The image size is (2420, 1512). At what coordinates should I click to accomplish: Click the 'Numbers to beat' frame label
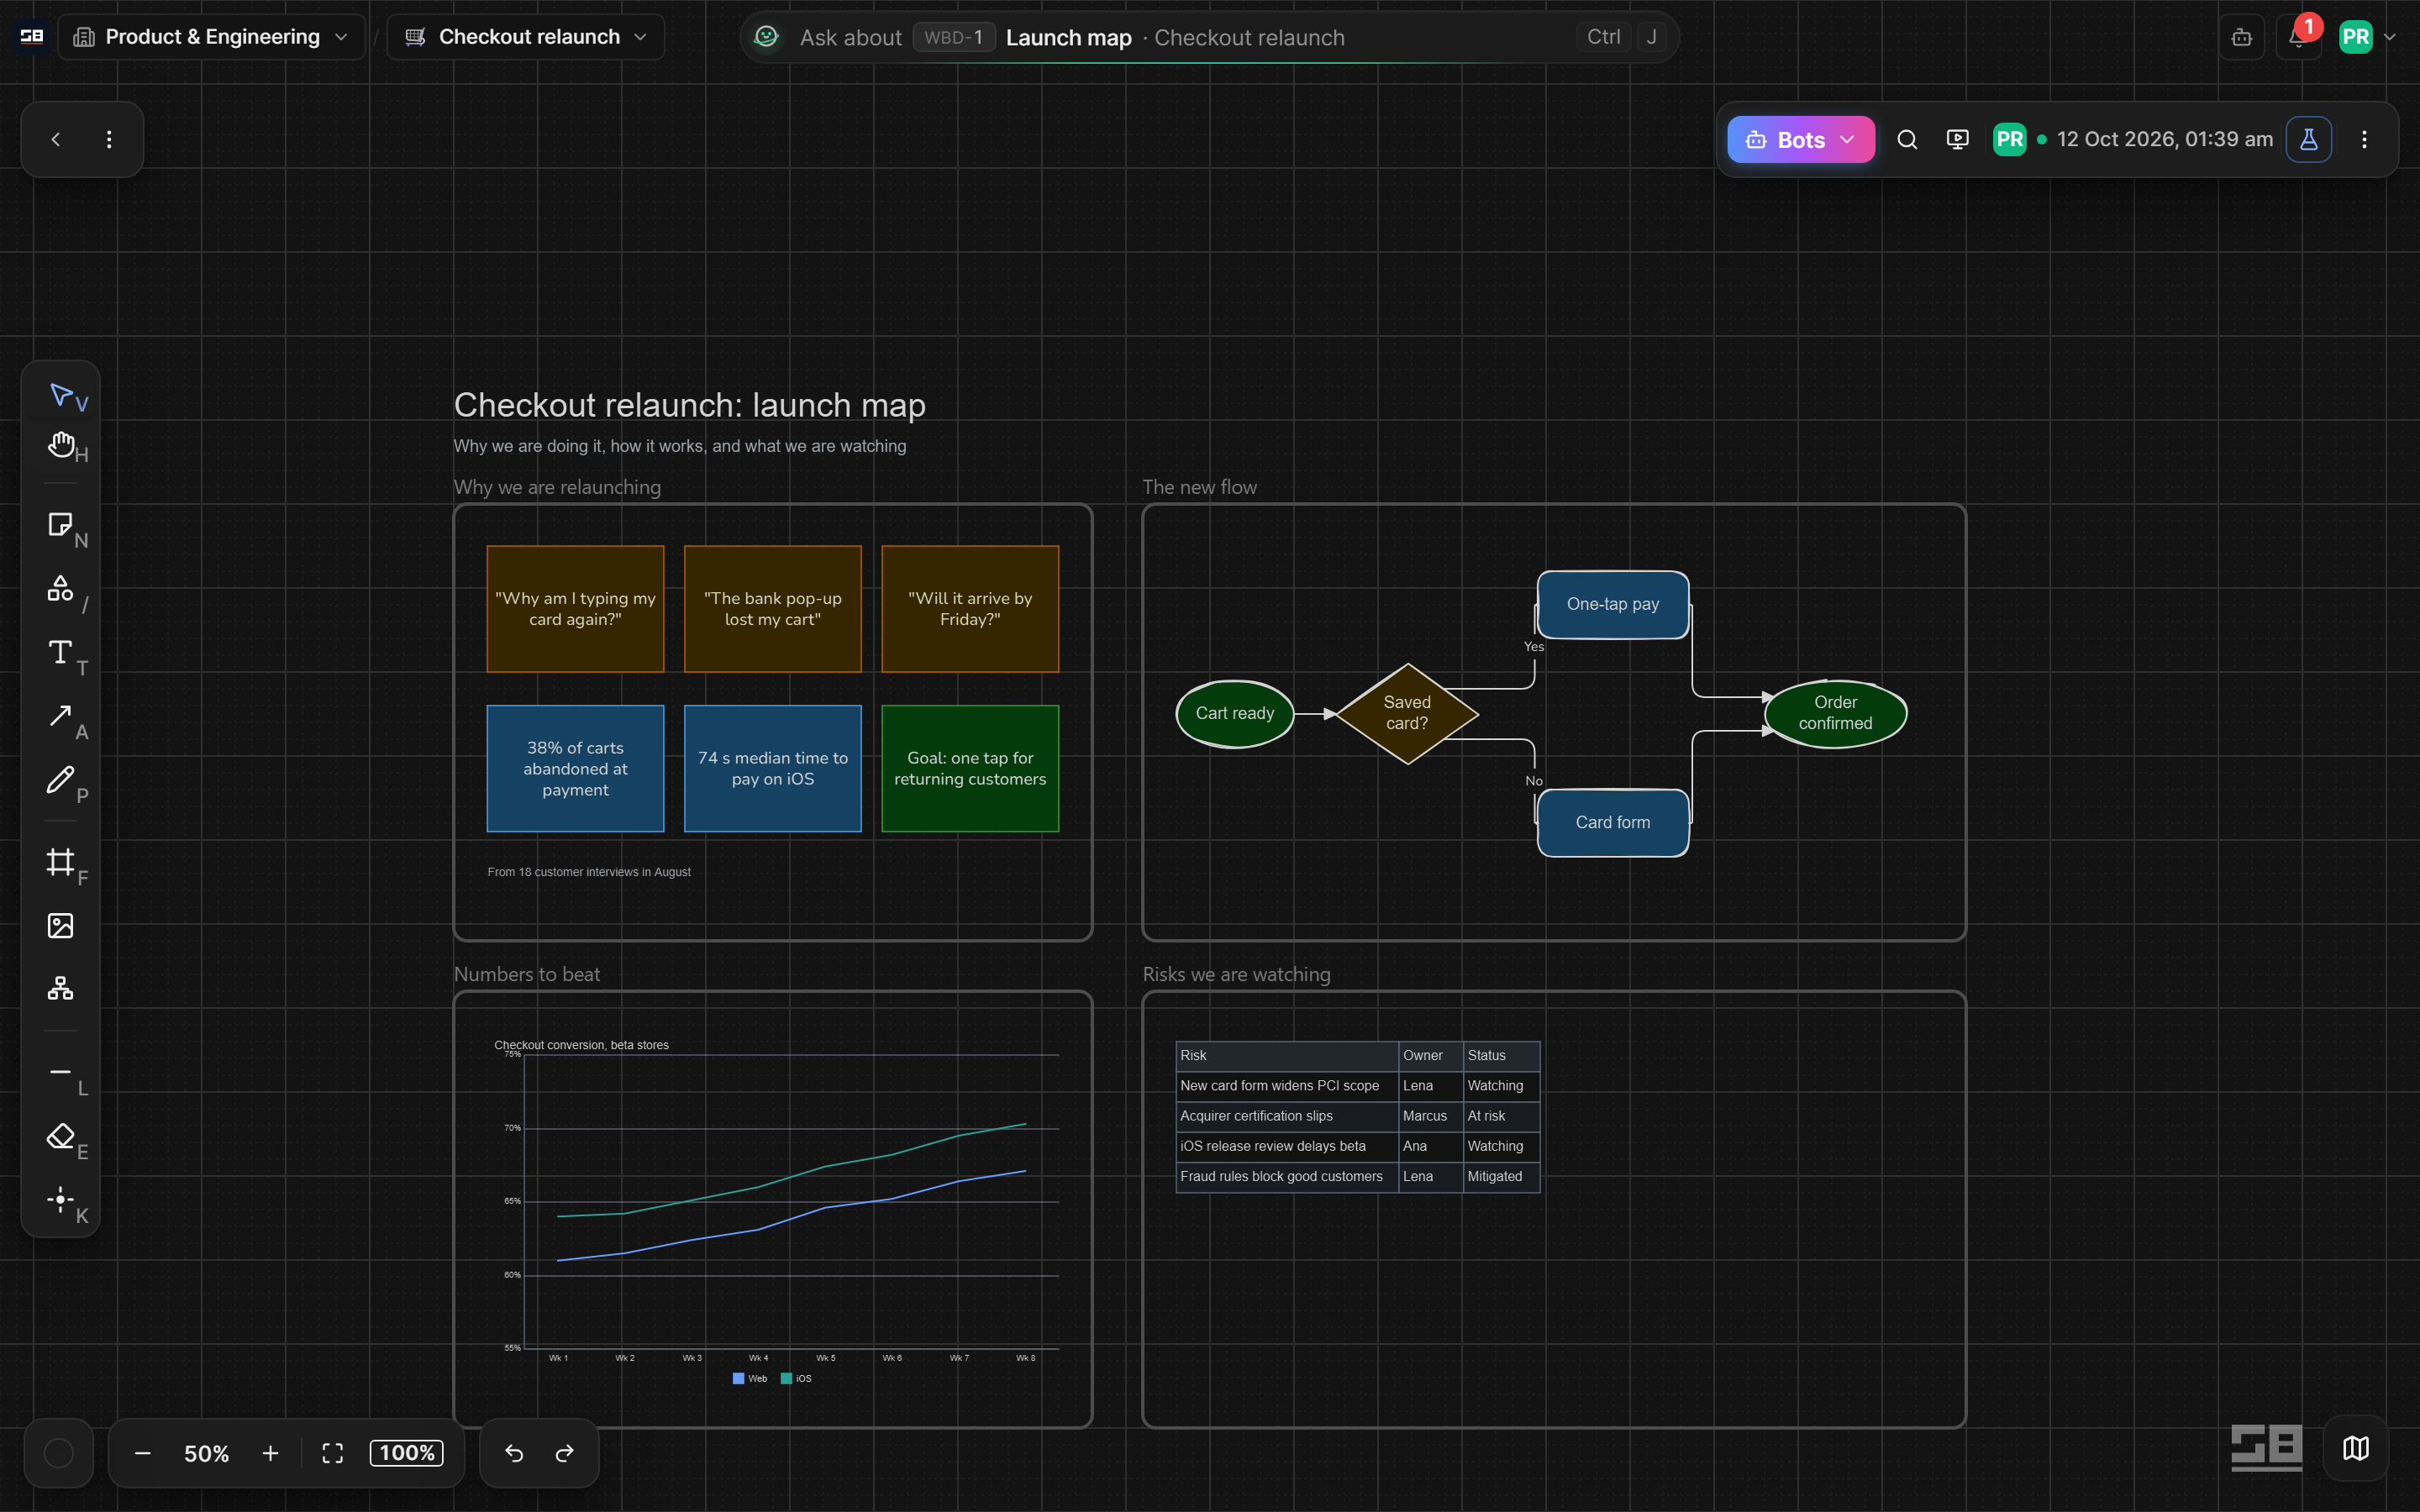(527, 974)
